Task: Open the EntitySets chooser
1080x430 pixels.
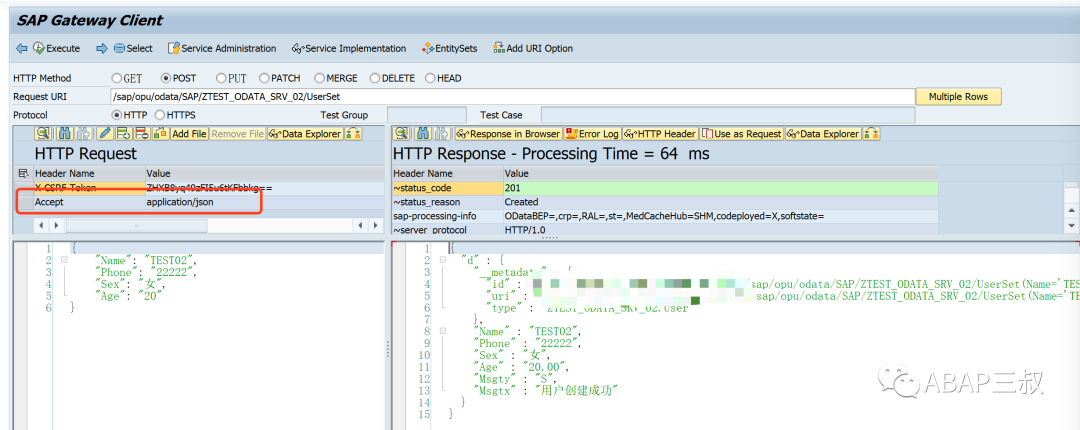Action: pos(450,48)
